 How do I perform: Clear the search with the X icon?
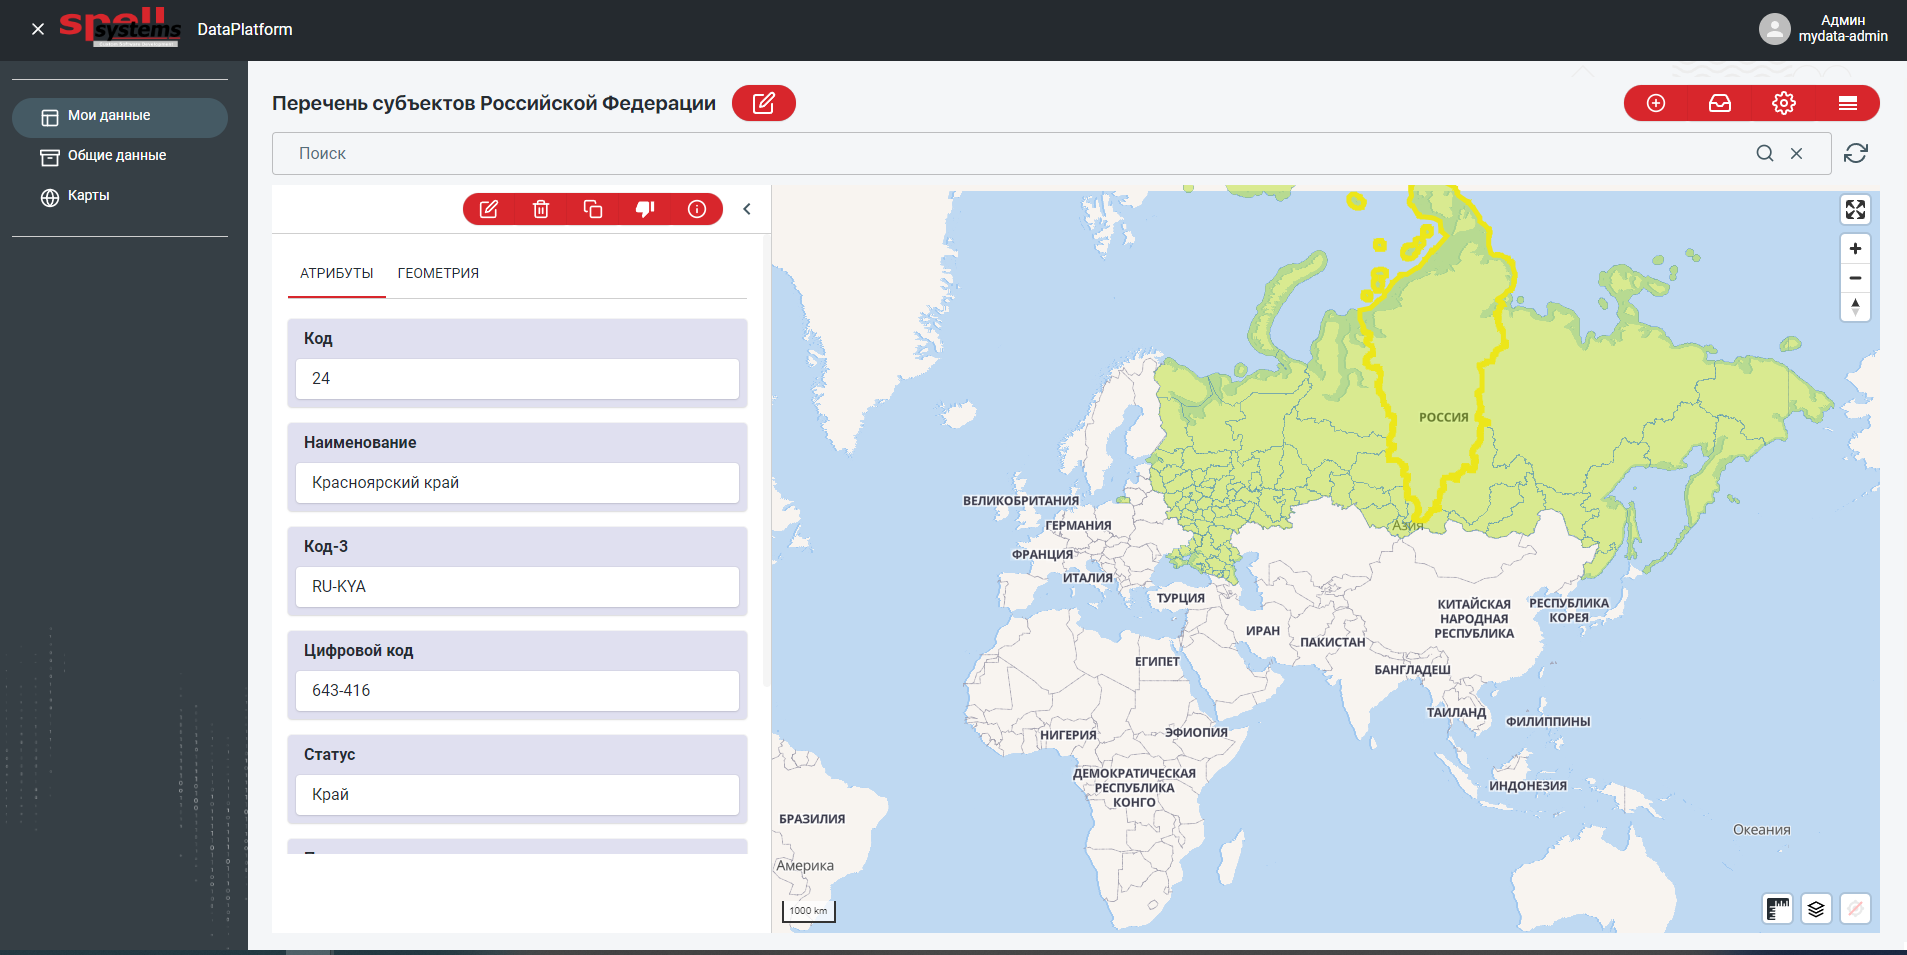tap(1797, 153)
